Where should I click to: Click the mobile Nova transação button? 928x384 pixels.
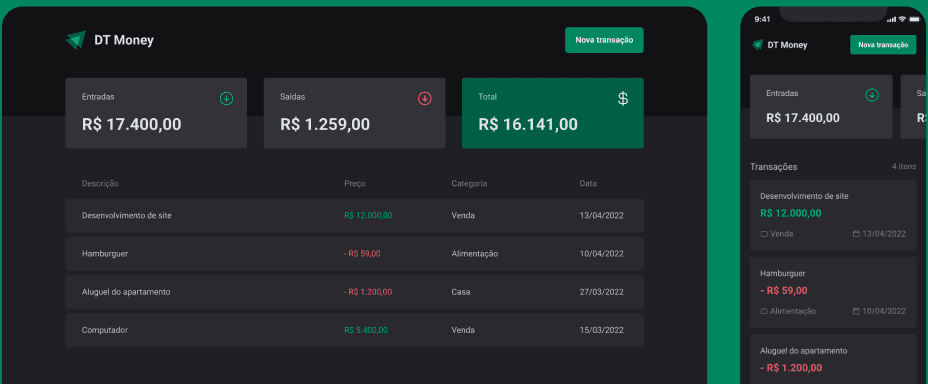tap(883, 44)
